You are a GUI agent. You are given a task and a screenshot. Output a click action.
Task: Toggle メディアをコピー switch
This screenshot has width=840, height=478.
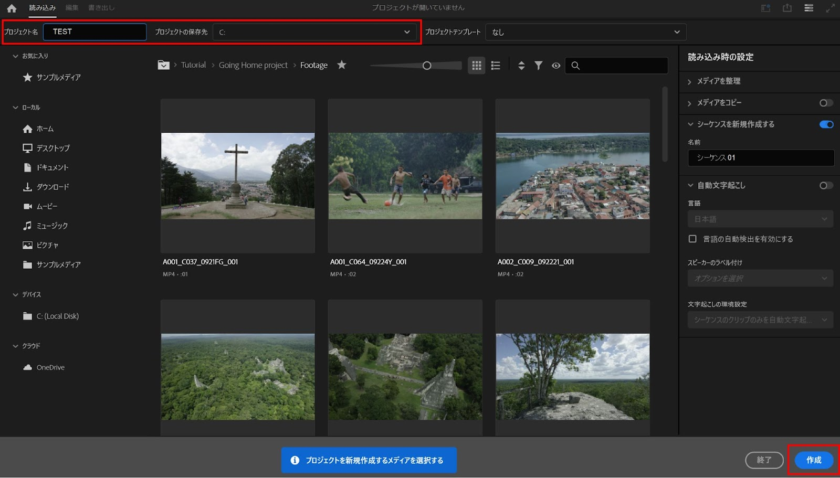825,103
